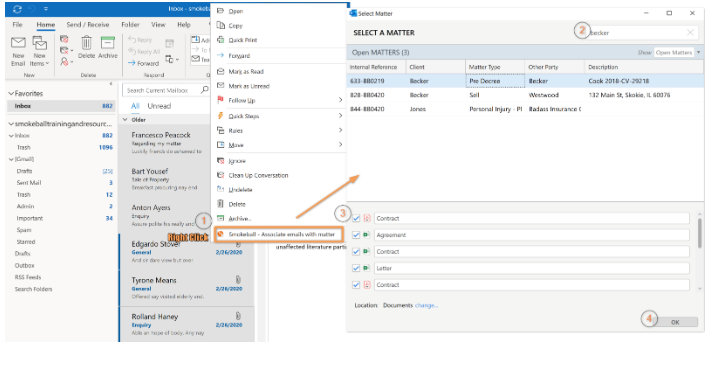Viewport: 713px width, 370px height.
Task: Open the Francesco Peacock email
Action: pyautogui.click(x=166, y=143)
